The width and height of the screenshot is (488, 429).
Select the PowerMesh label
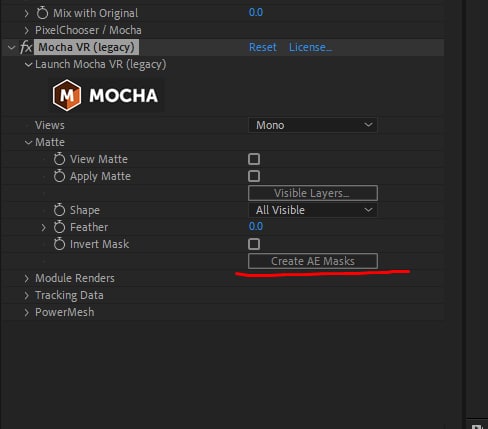click(65, 312)
